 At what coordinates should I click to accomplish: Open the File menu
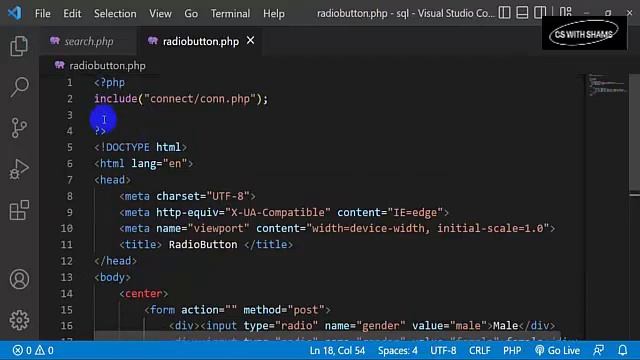click(42, 13)
